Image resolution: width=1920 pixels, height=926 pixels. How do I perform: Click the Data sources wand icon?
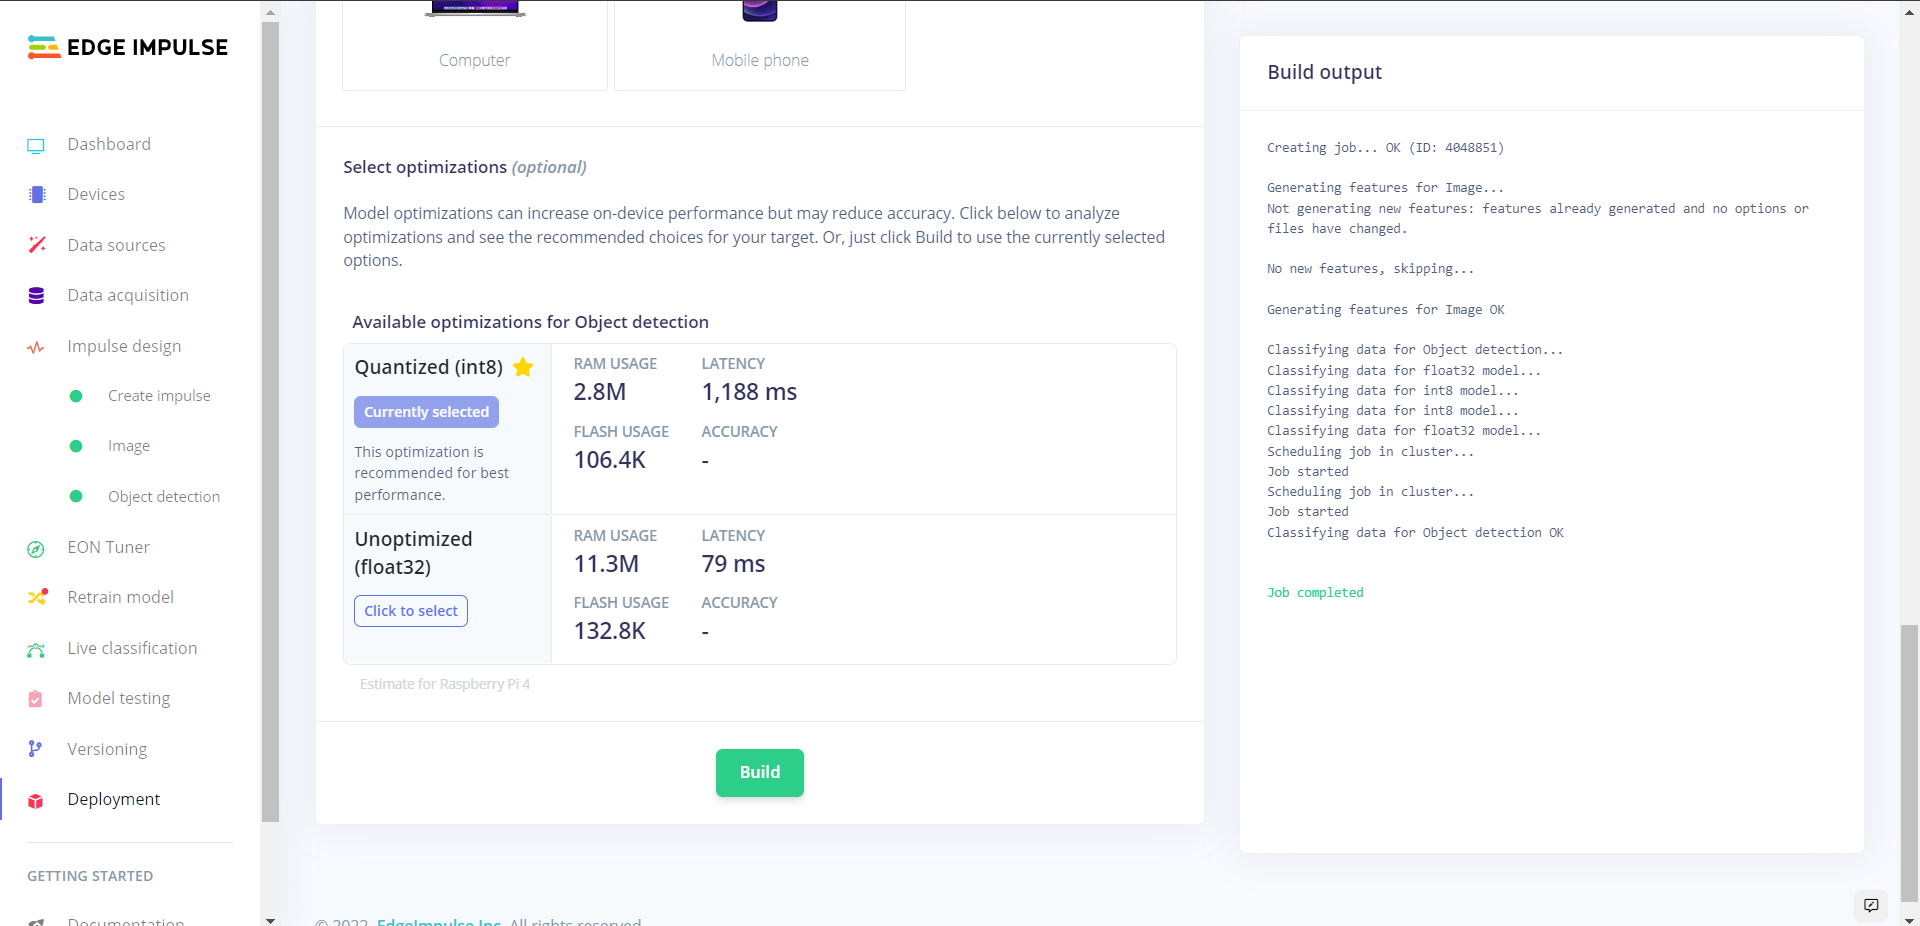(37, 245)
